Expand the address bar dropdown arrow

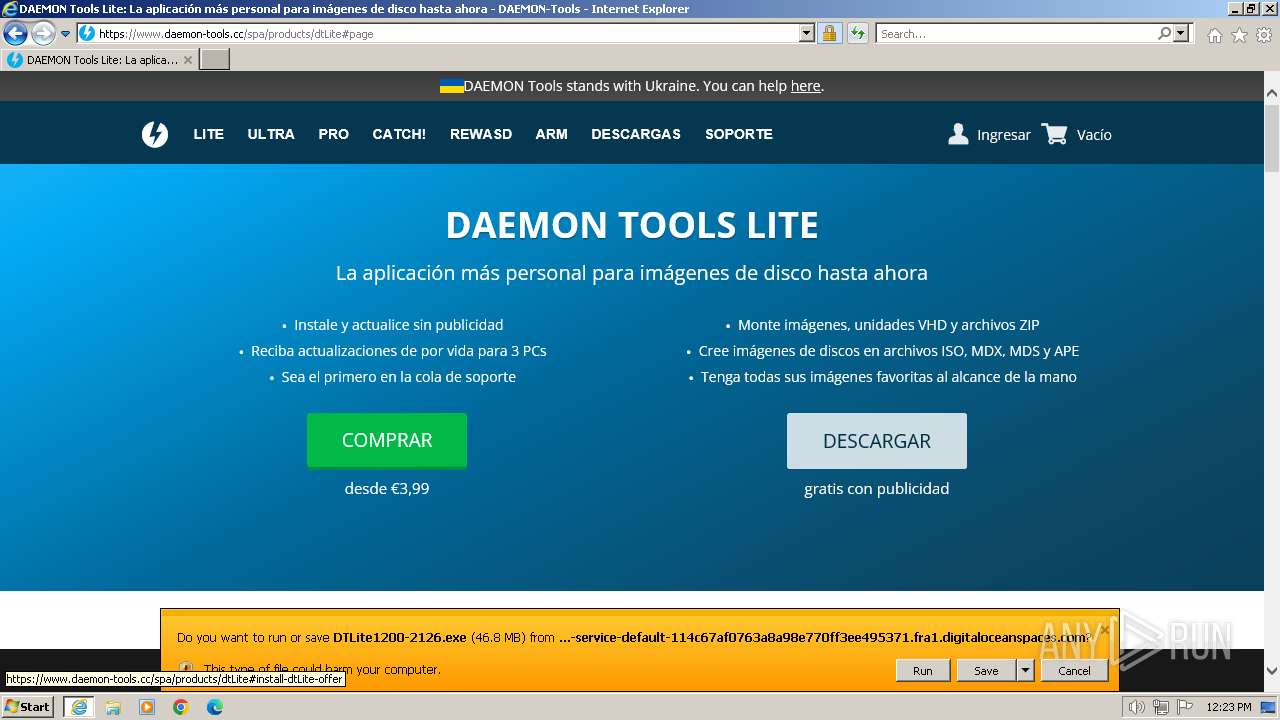coord(807,33)
